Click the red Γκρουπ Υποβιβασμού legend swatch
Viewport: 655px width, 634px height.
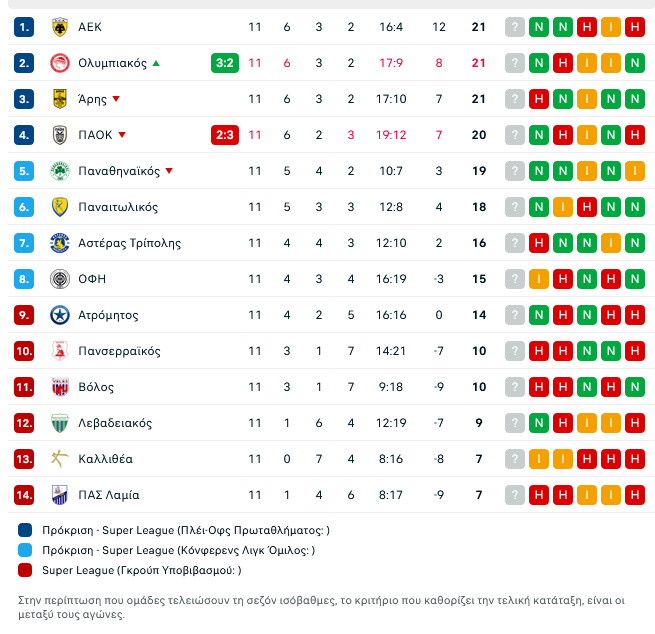pyautogui.click(x=25, y=570)
